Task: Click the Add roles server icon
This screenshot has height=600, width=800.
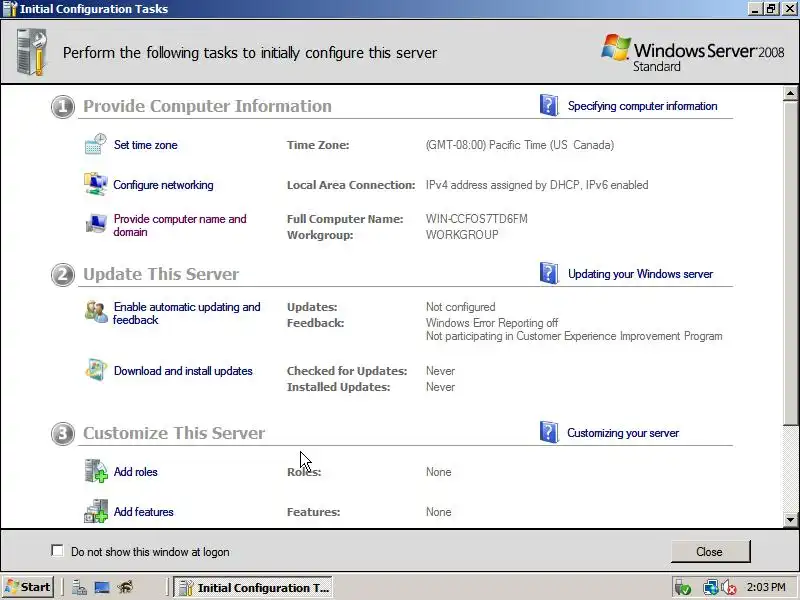Action: [95, 470]
